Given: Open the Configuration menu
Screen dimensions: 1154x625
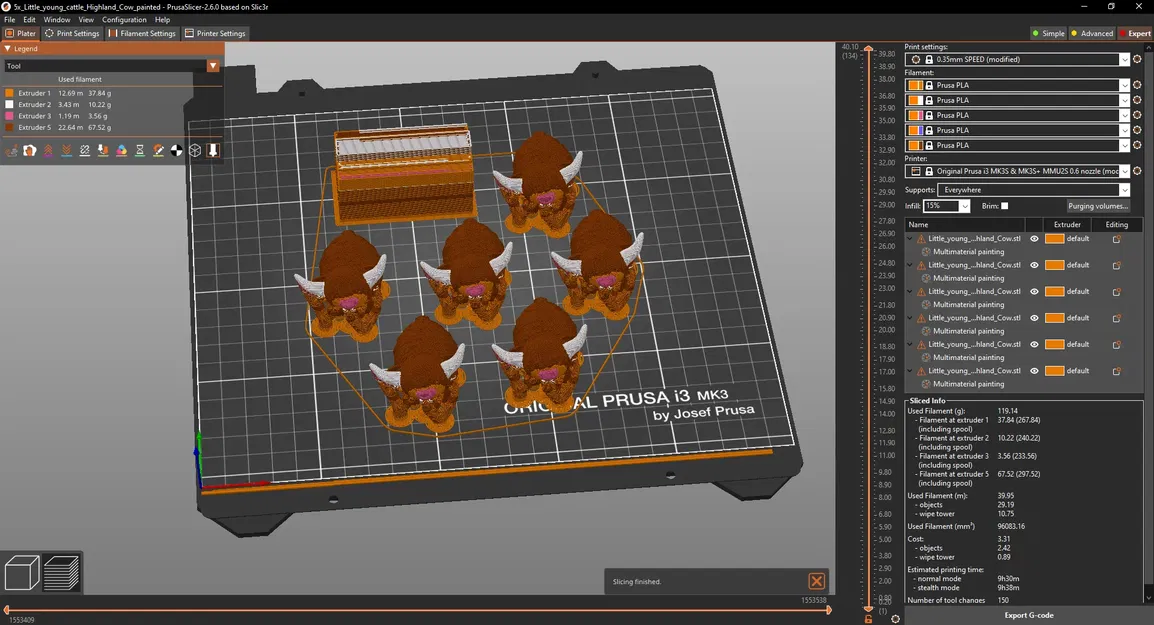Looking at the screenshot, I should [124, 20].
